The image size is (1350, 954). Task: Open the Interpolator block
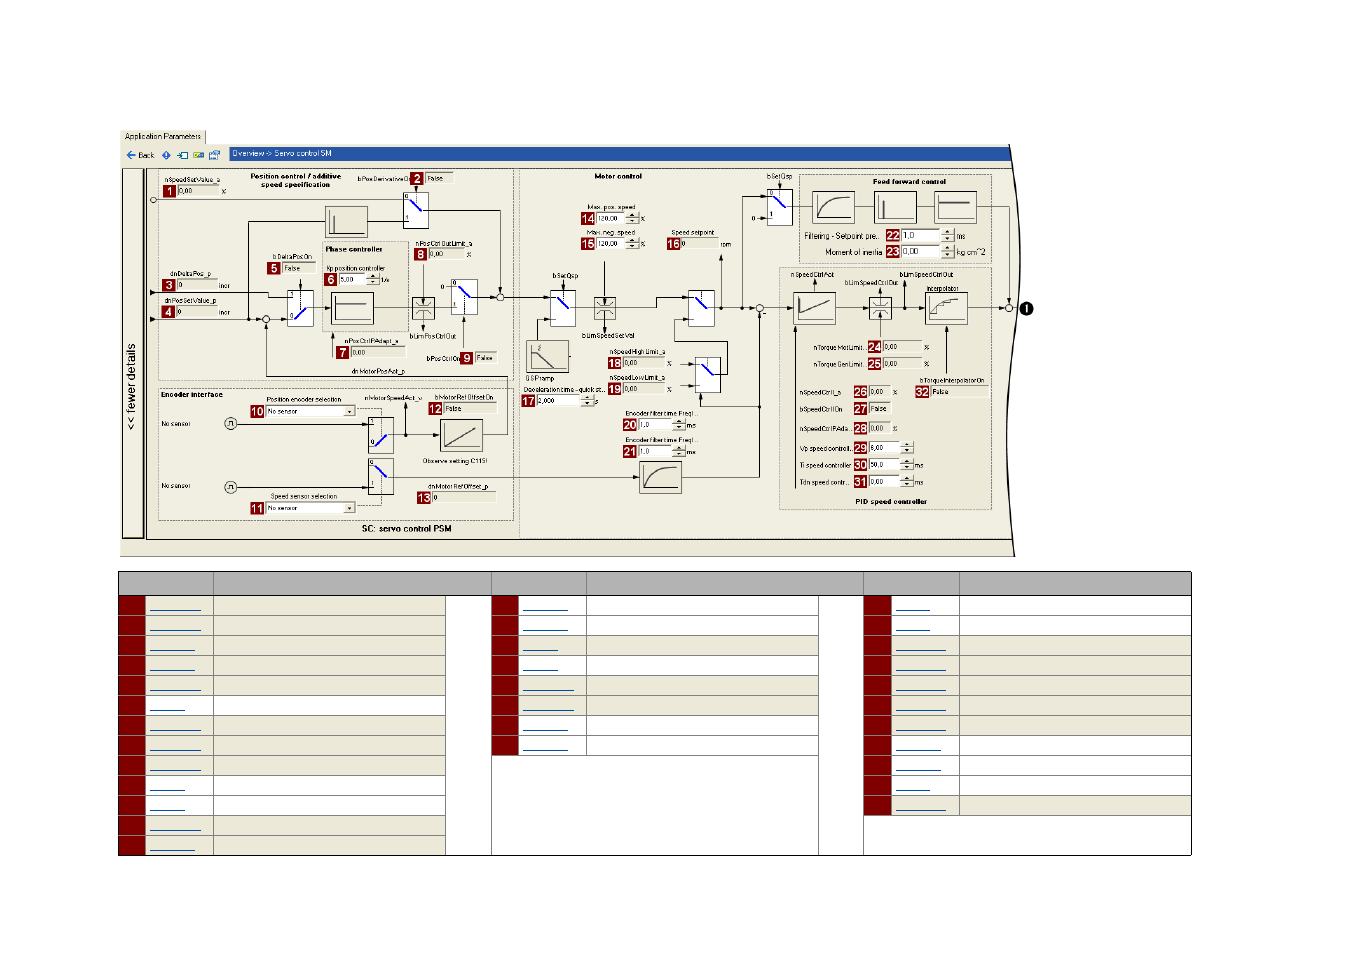(x=946, y=308)
